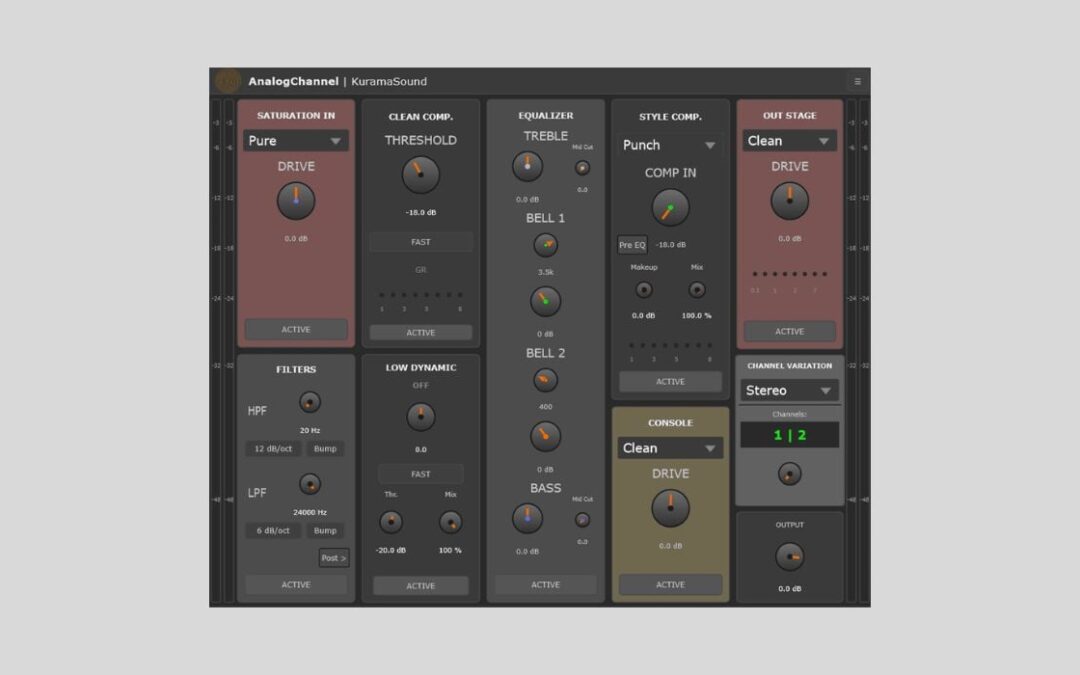Switch HPF slope to 12 dB/oct
This screenshot has width=1080, height=675.
[271, 448]
